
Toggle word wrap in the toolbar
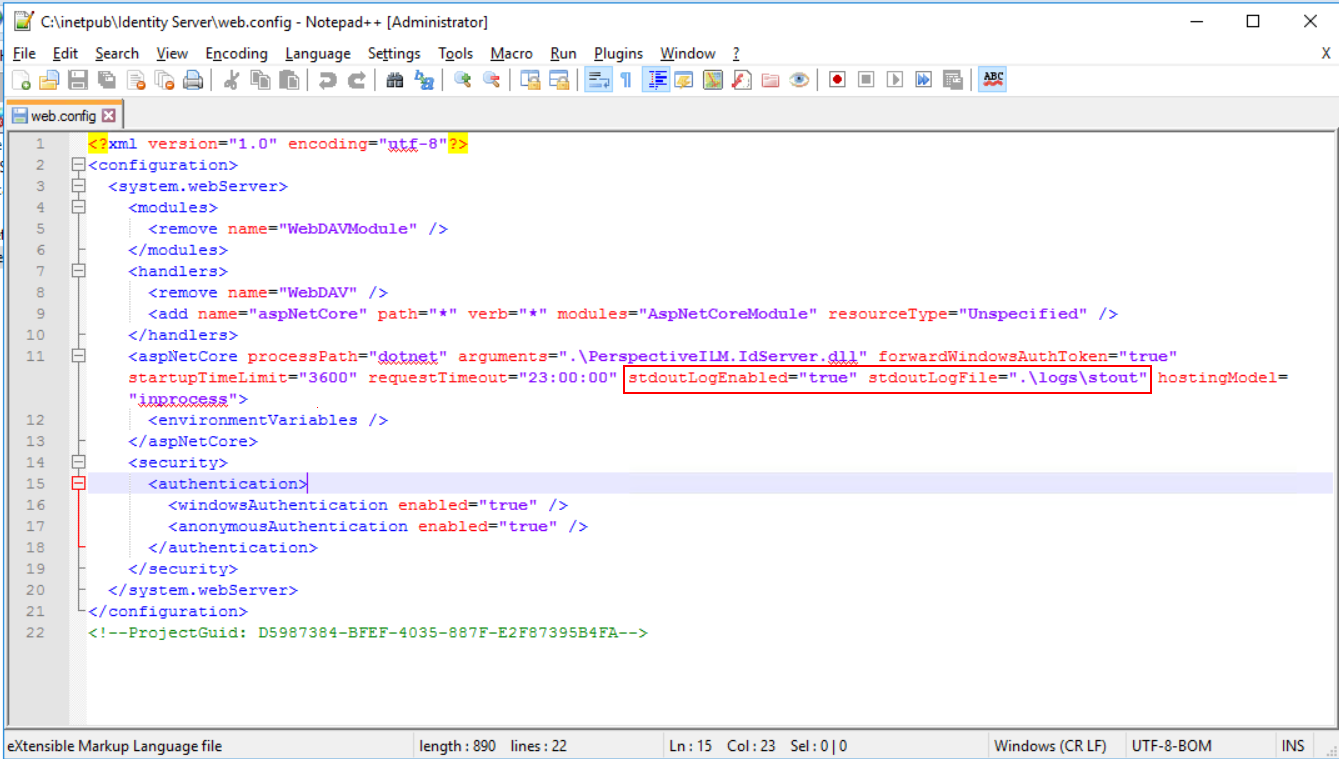point(598,81)
